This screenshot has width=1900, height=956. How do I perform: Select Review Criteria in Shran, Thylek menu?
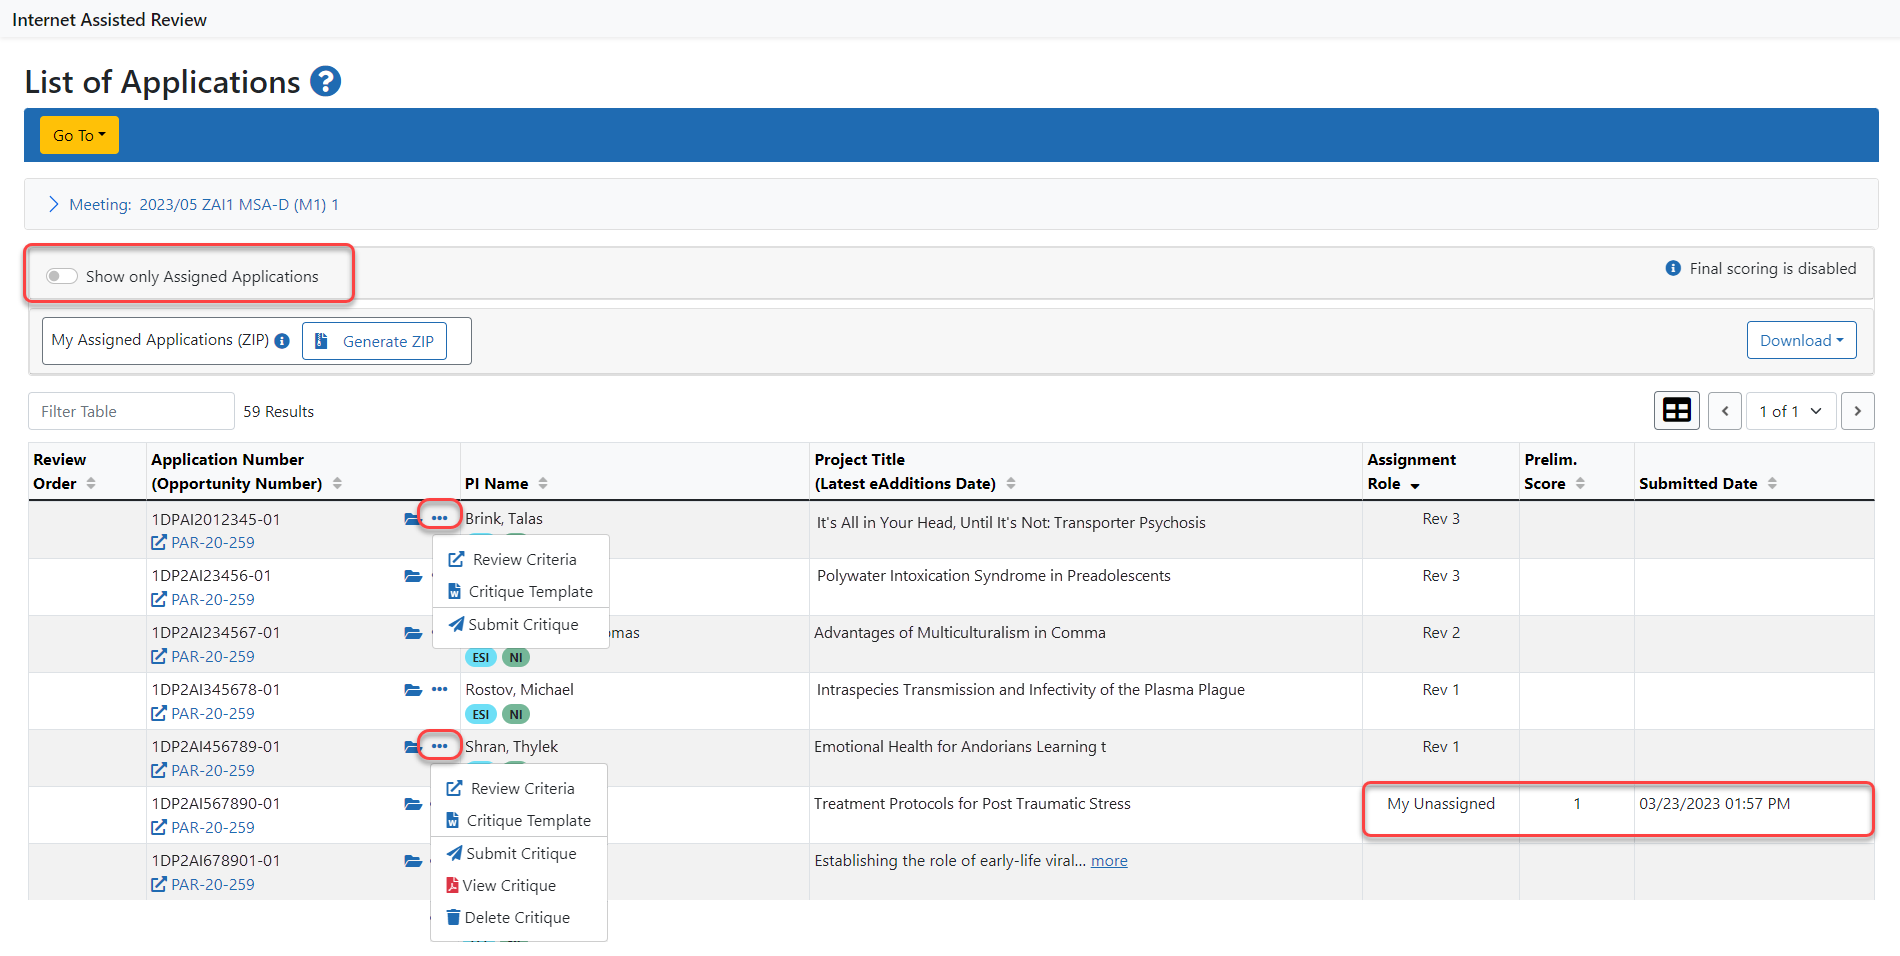pyautogui.click(x=511, y=788)
